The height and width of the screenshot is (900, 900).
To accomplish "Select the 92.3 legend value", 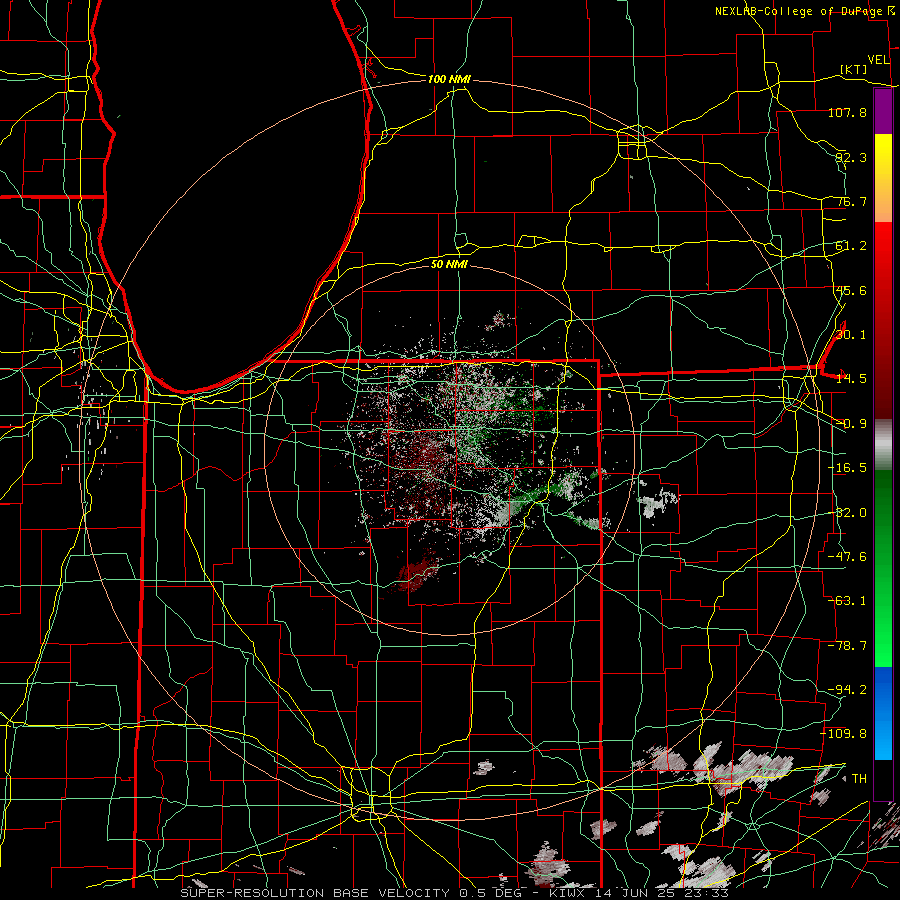I will point(851,157).
